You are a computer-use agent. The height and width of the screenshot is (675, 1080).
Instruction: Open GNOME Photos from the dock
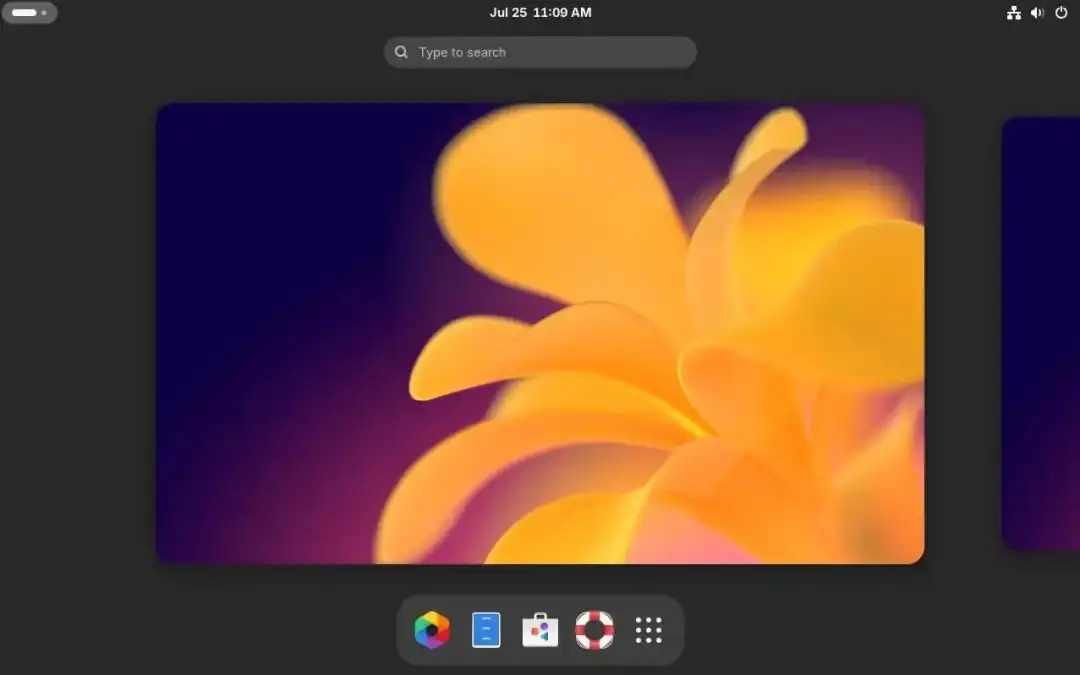coord(432,630)
